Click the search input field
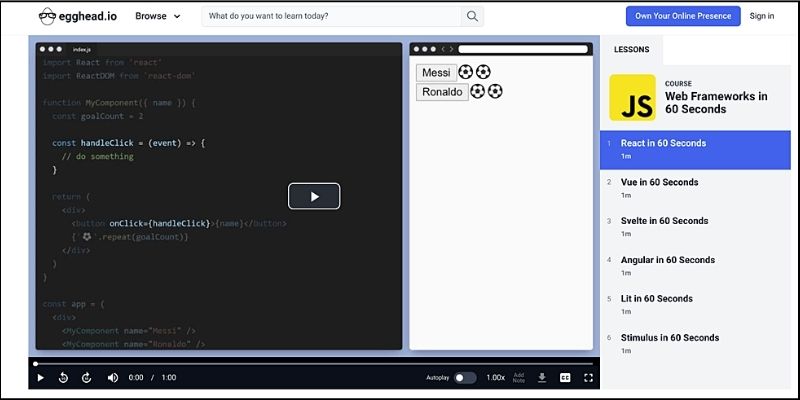 (332, 16)
